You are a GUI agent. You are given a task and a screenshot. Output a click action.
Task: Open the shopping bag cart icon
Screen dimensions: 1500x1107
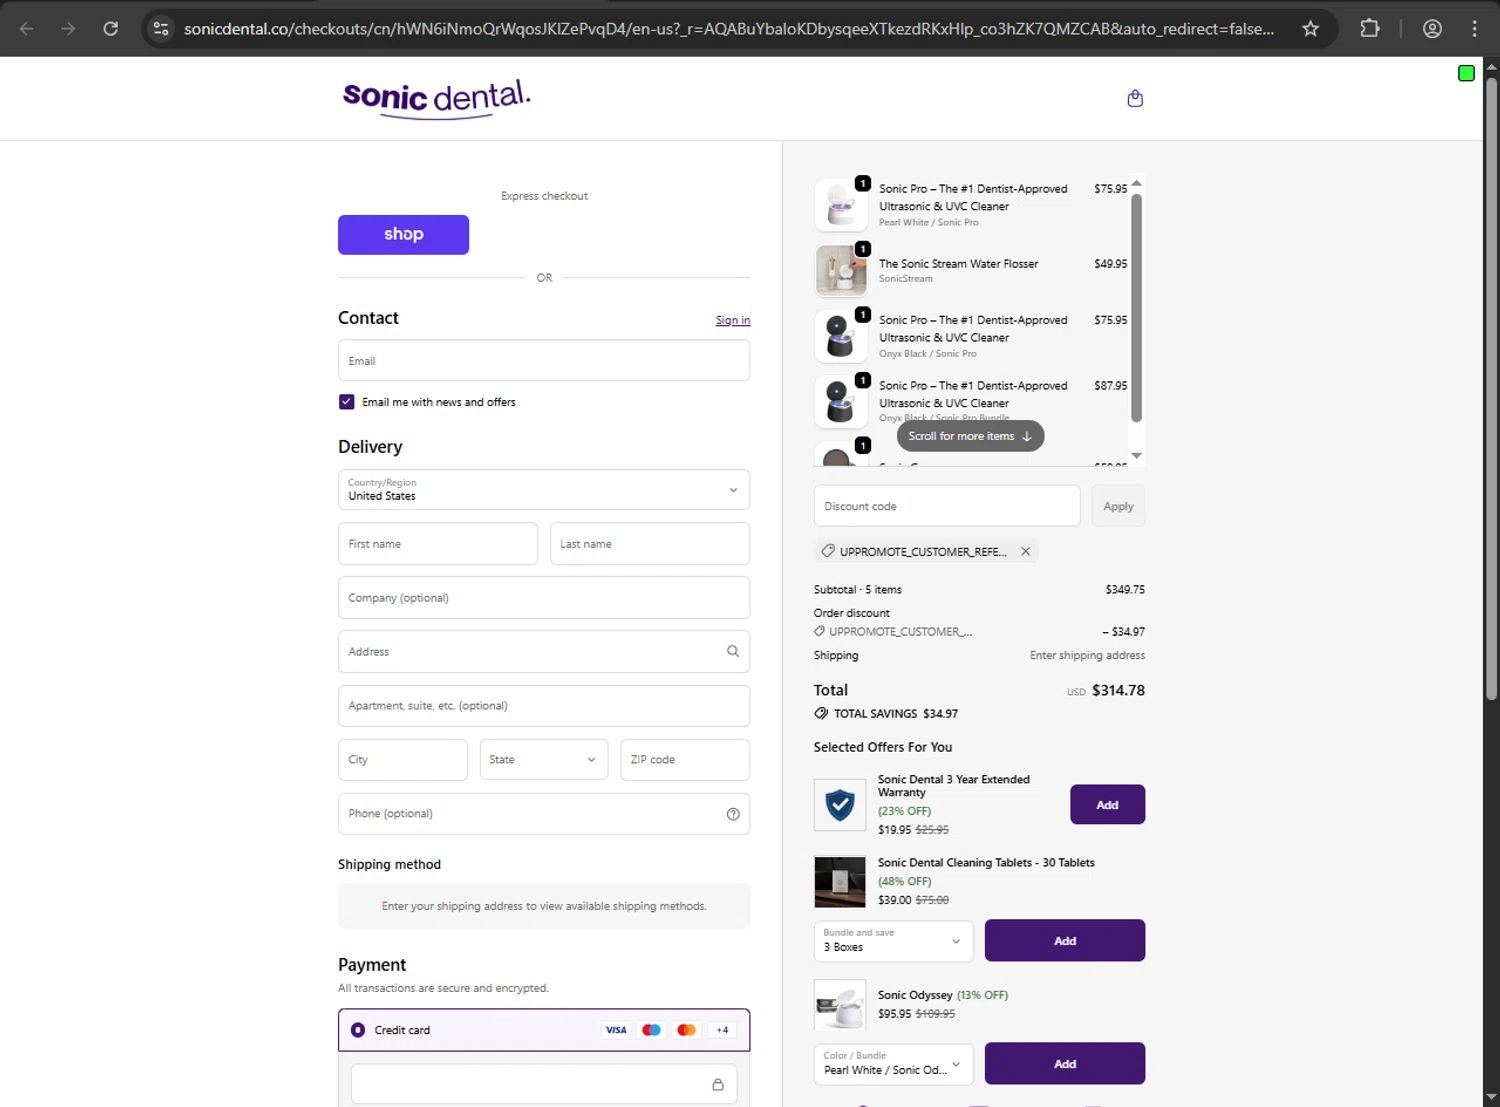[x=1135, y=98]
